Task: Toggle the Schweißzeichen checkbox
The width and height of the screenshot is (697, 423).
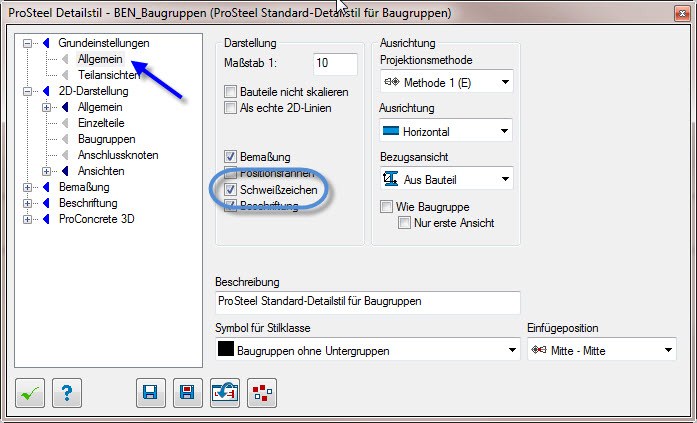Action: coord(230,190)
